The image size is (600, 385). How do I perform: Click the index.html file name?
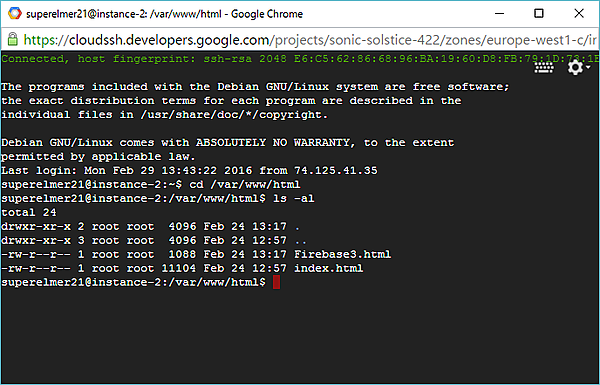[328, 268]
